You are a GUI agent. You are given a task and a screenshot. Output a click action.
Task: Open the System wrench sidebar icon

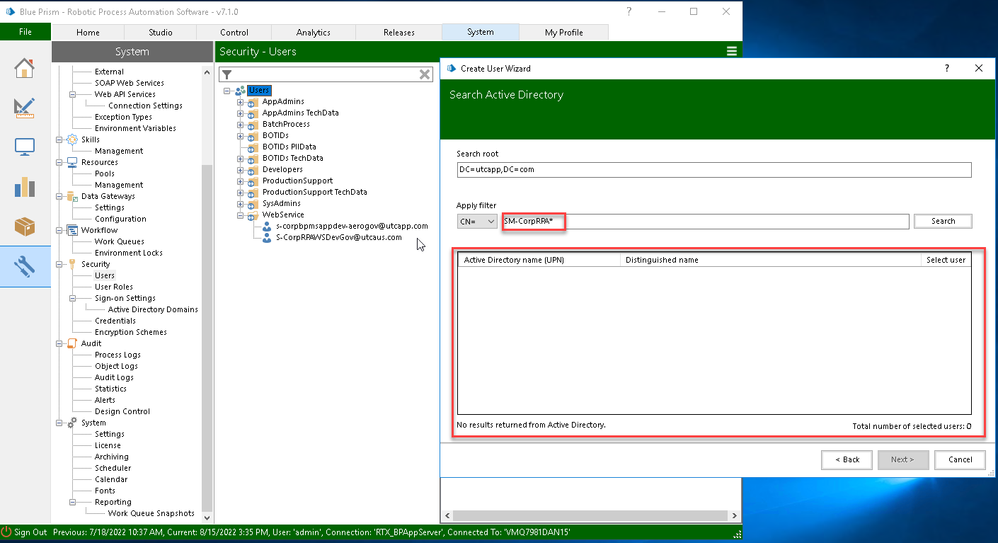[x=24, y=267]
